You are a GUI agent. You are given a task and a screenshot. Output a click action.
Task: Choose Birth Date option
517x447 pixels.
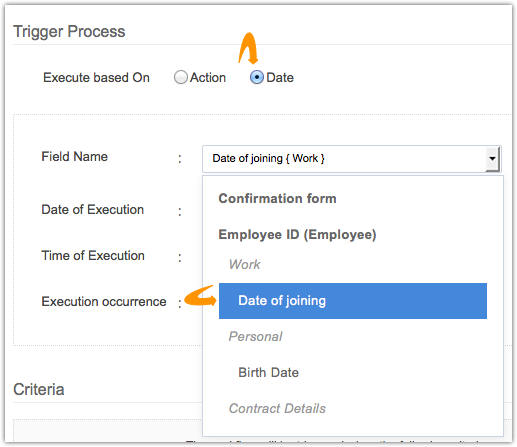(268, 372)
